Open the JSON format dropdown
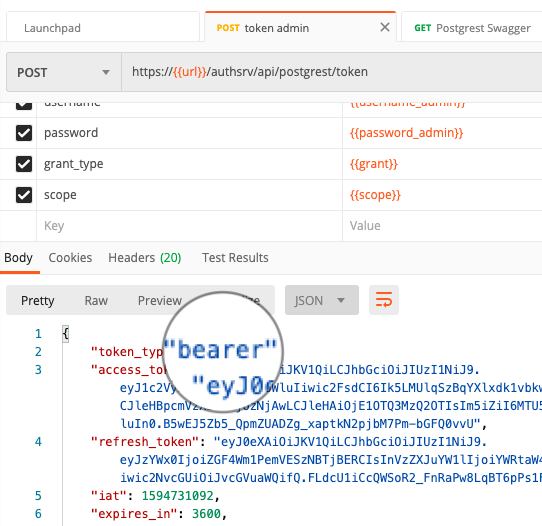The image size is (542, 526). pos(321,300)
